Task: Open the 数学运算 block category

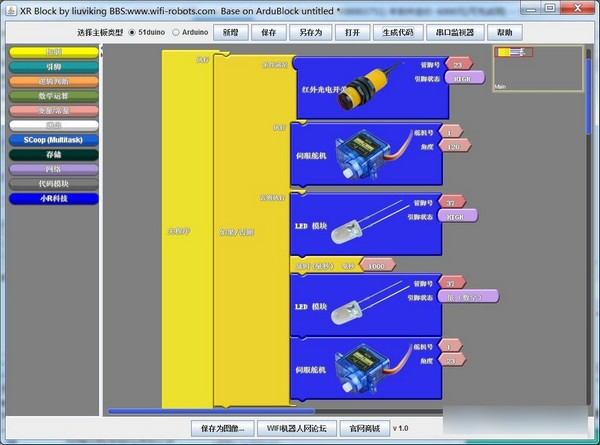Action: [53, 96]
